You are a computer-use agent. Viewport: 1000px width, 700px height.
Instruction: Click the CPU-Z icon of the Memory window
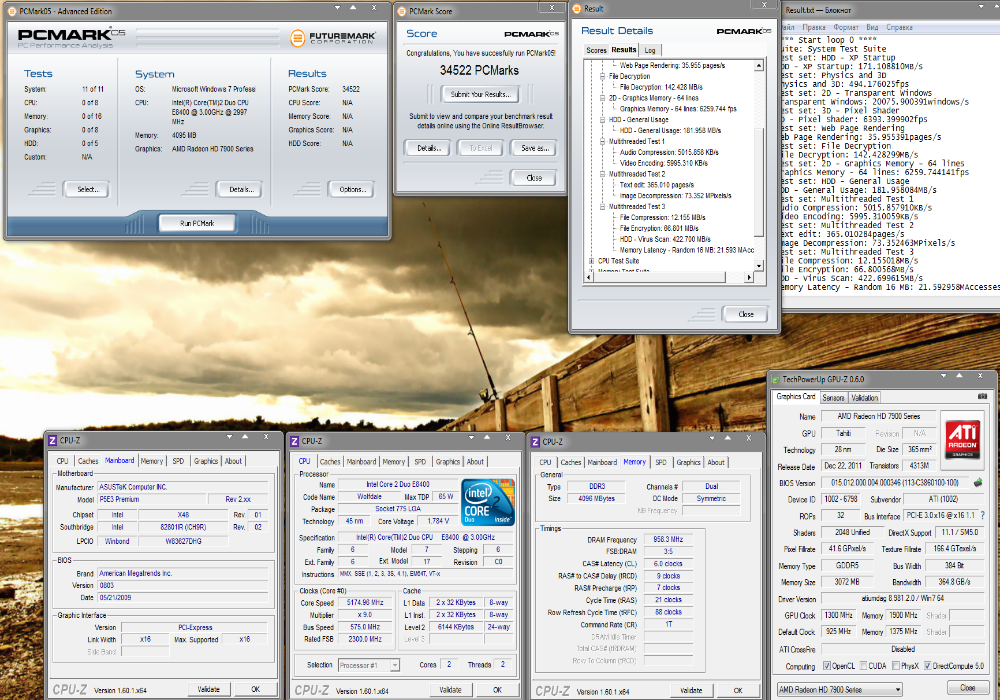coord(536,442)
